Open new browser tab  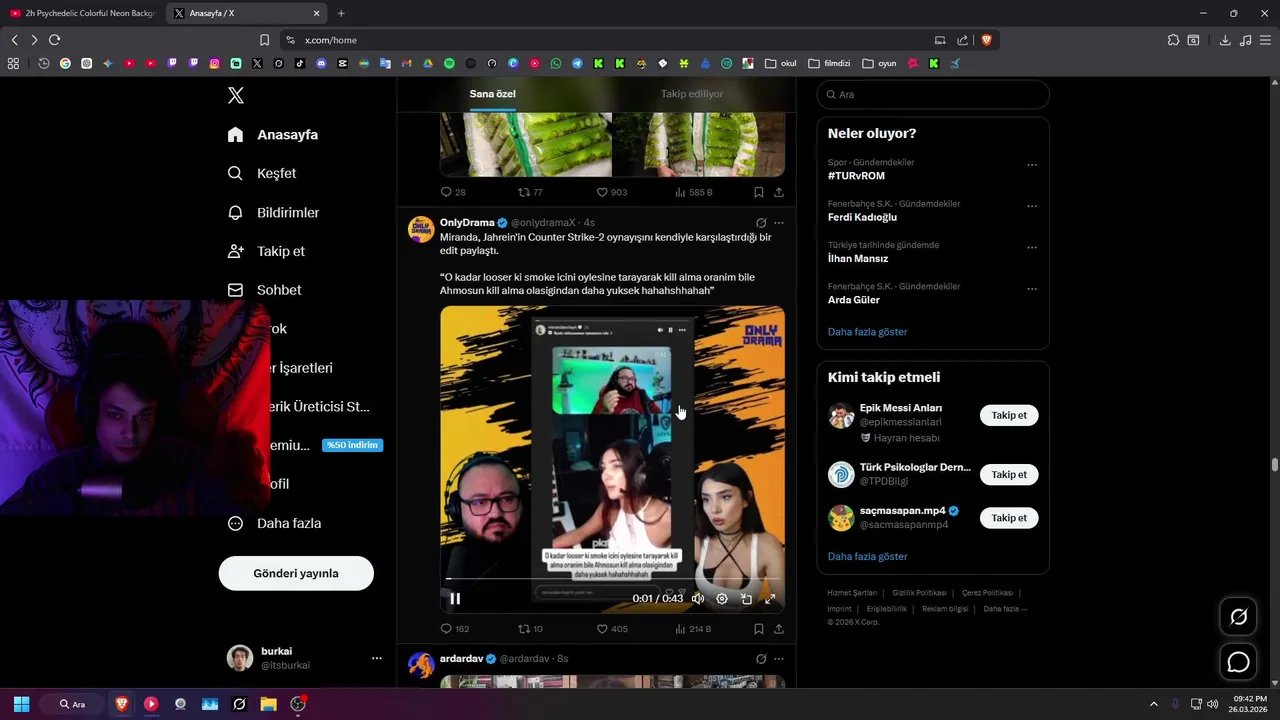[341, 13]
